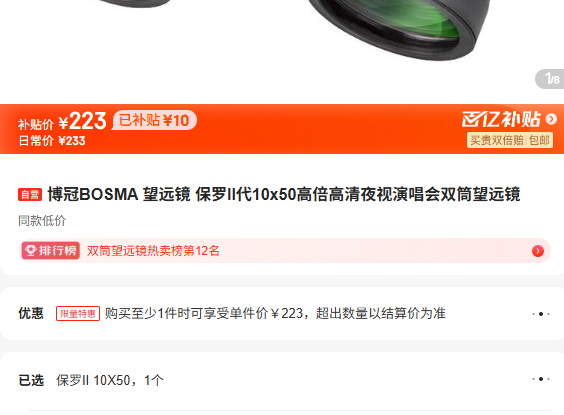Click the 补贴价 ¥223 price
Screen dimensions: 564x415
point(62,121)
